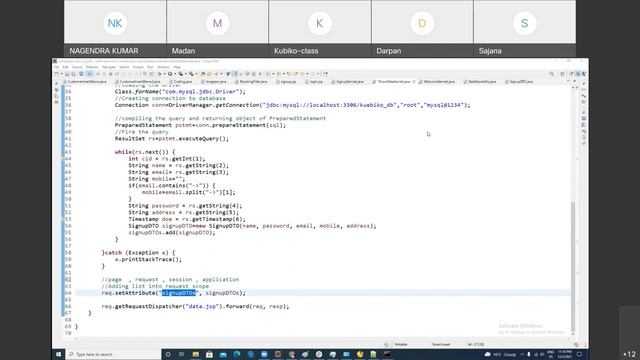
Task: Open the Window menu
Action: pyautogui.click(x=163, y=67)
